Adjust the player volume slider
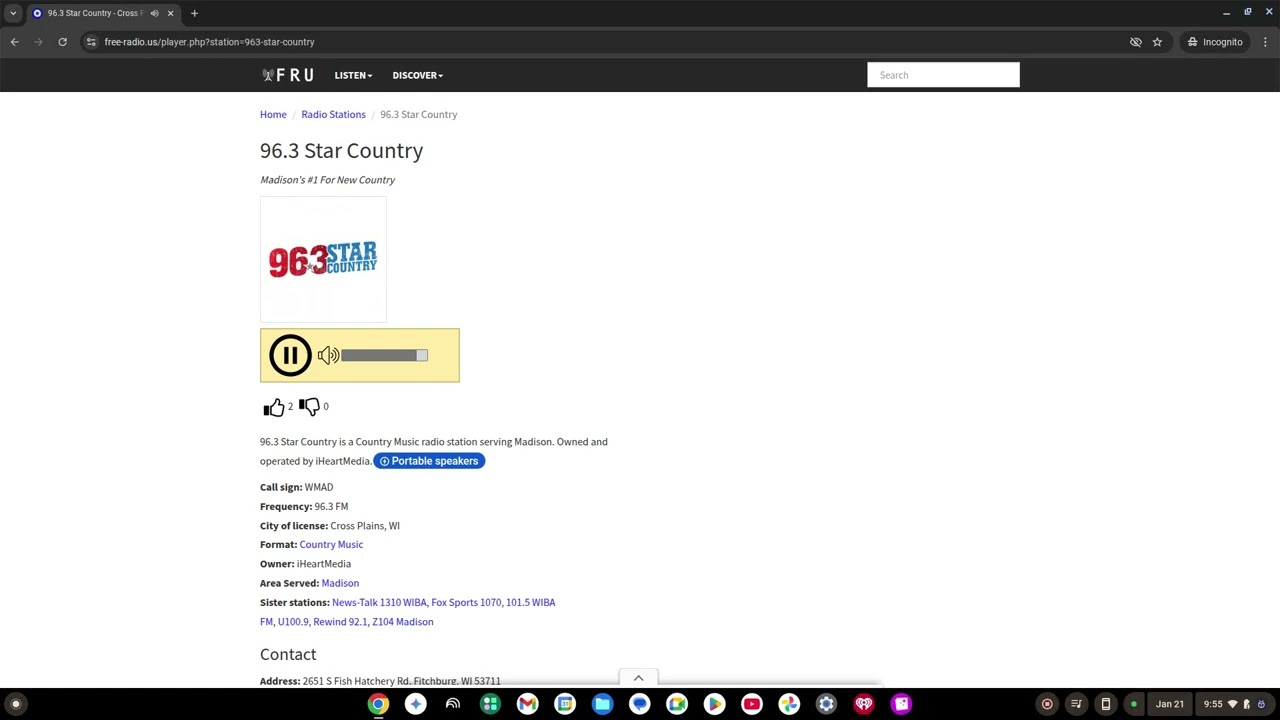Screen dimensions: 1280x720 384,355
